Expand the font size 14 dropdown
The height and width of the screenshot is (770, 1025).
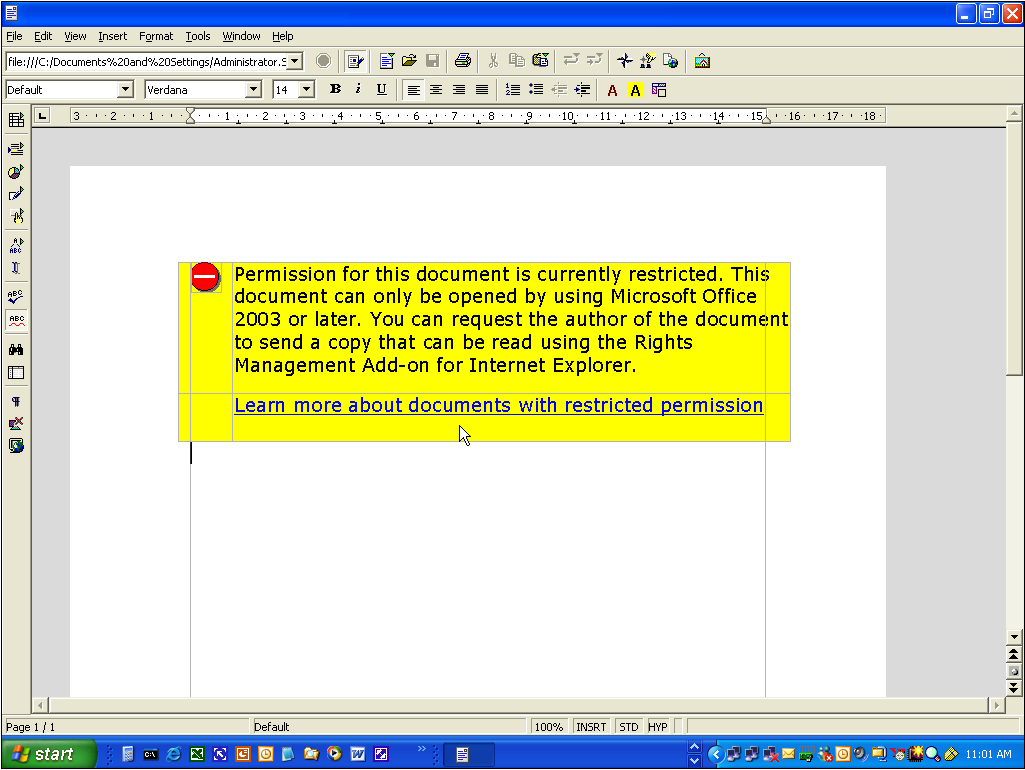coord(306,90)
